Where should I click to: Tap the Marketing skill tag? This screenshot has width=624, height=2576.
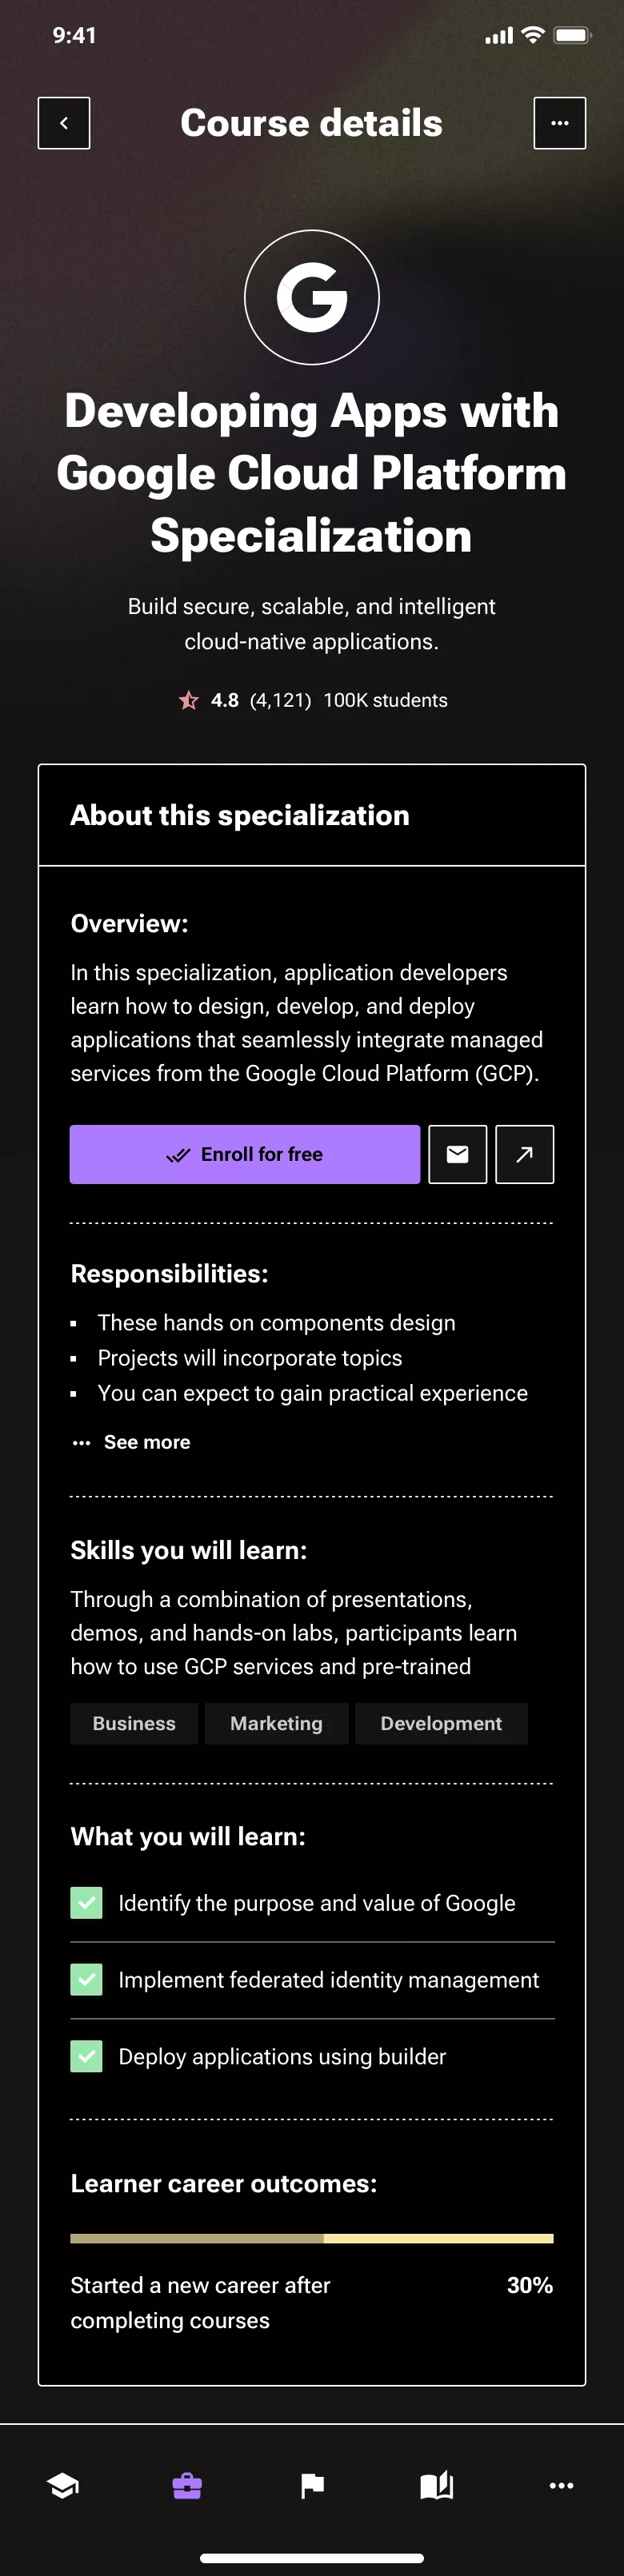tap(277, 1723)
